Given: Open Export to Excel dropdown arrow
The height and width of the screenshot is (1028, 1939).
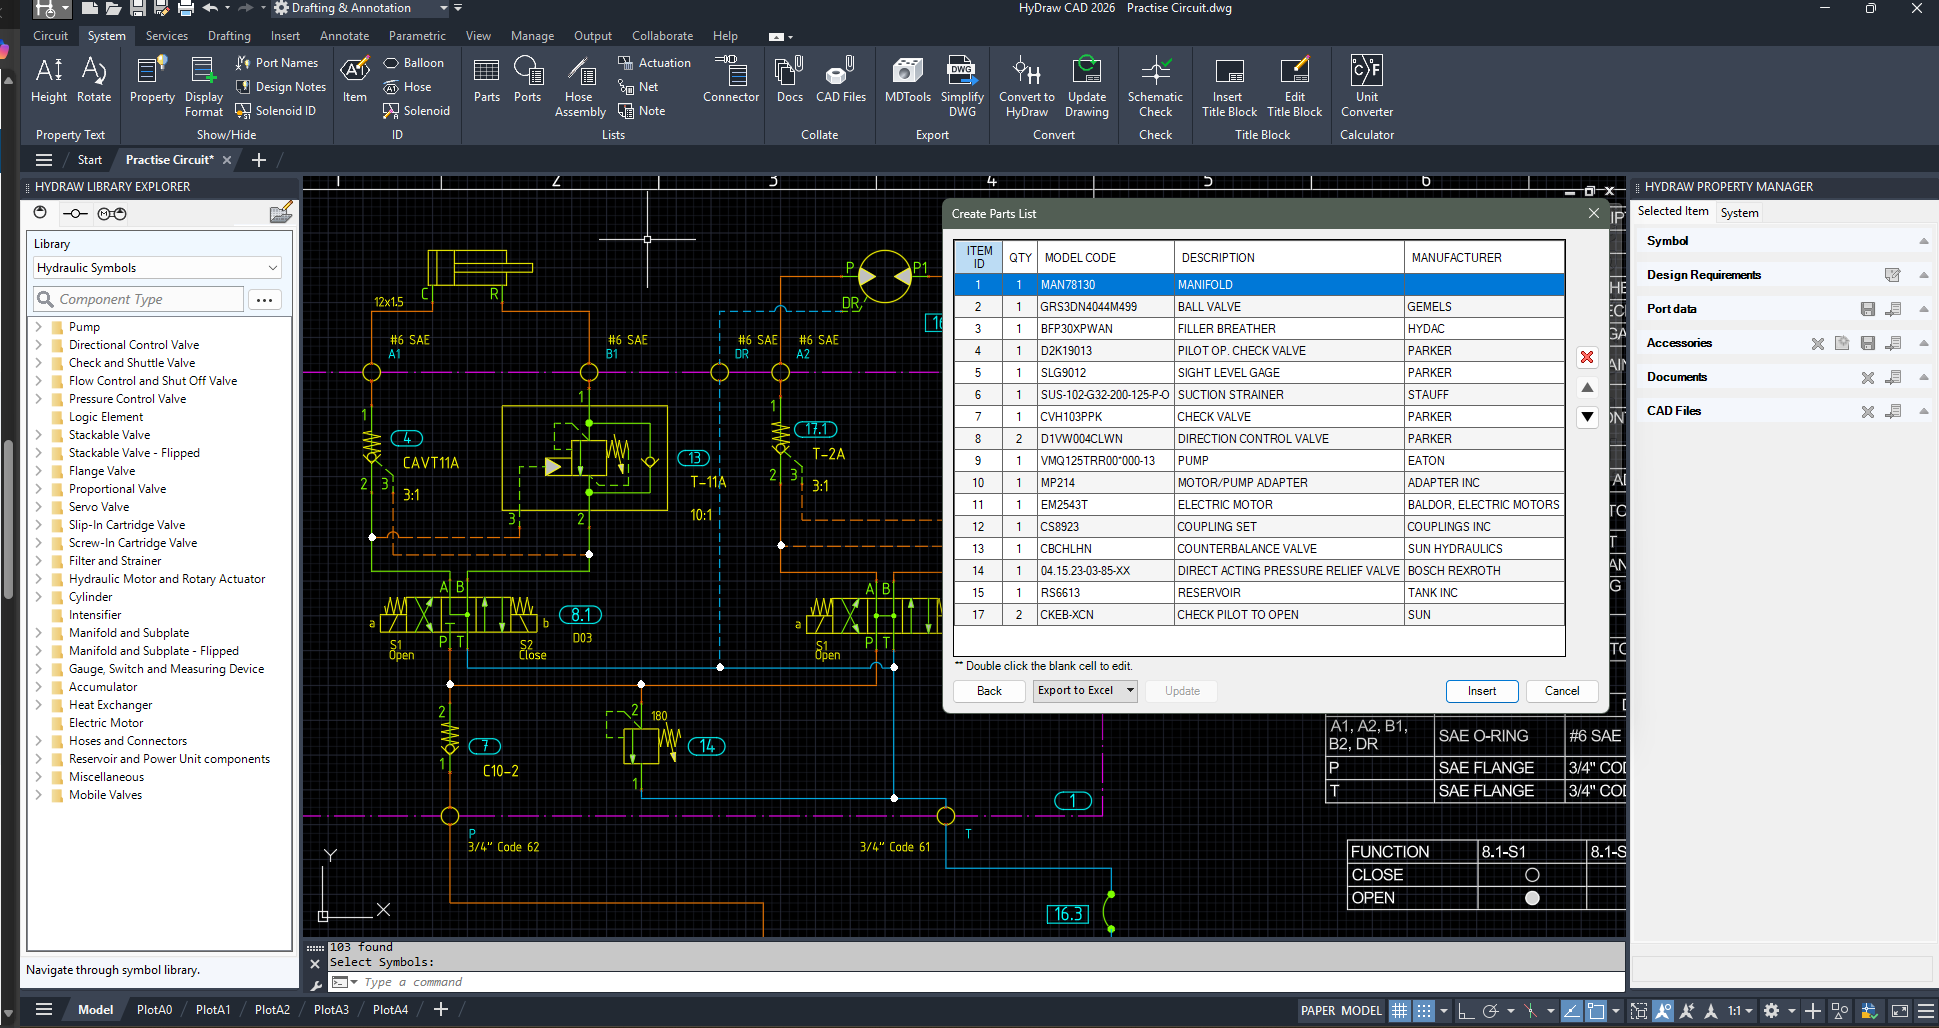Looking at the screenshot, I should 1130,691.
